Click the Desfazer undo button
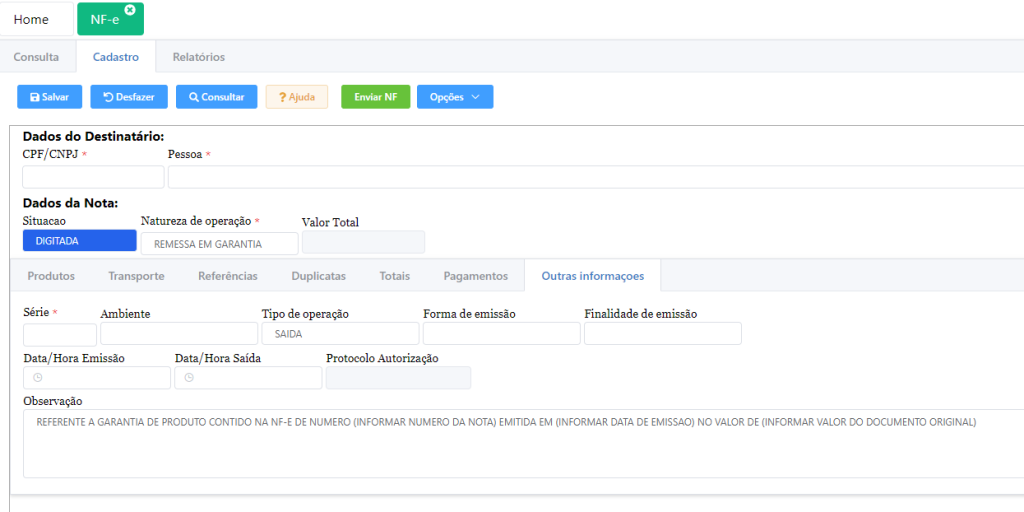This screenshot has height=512, width=1024. (129, 97)
